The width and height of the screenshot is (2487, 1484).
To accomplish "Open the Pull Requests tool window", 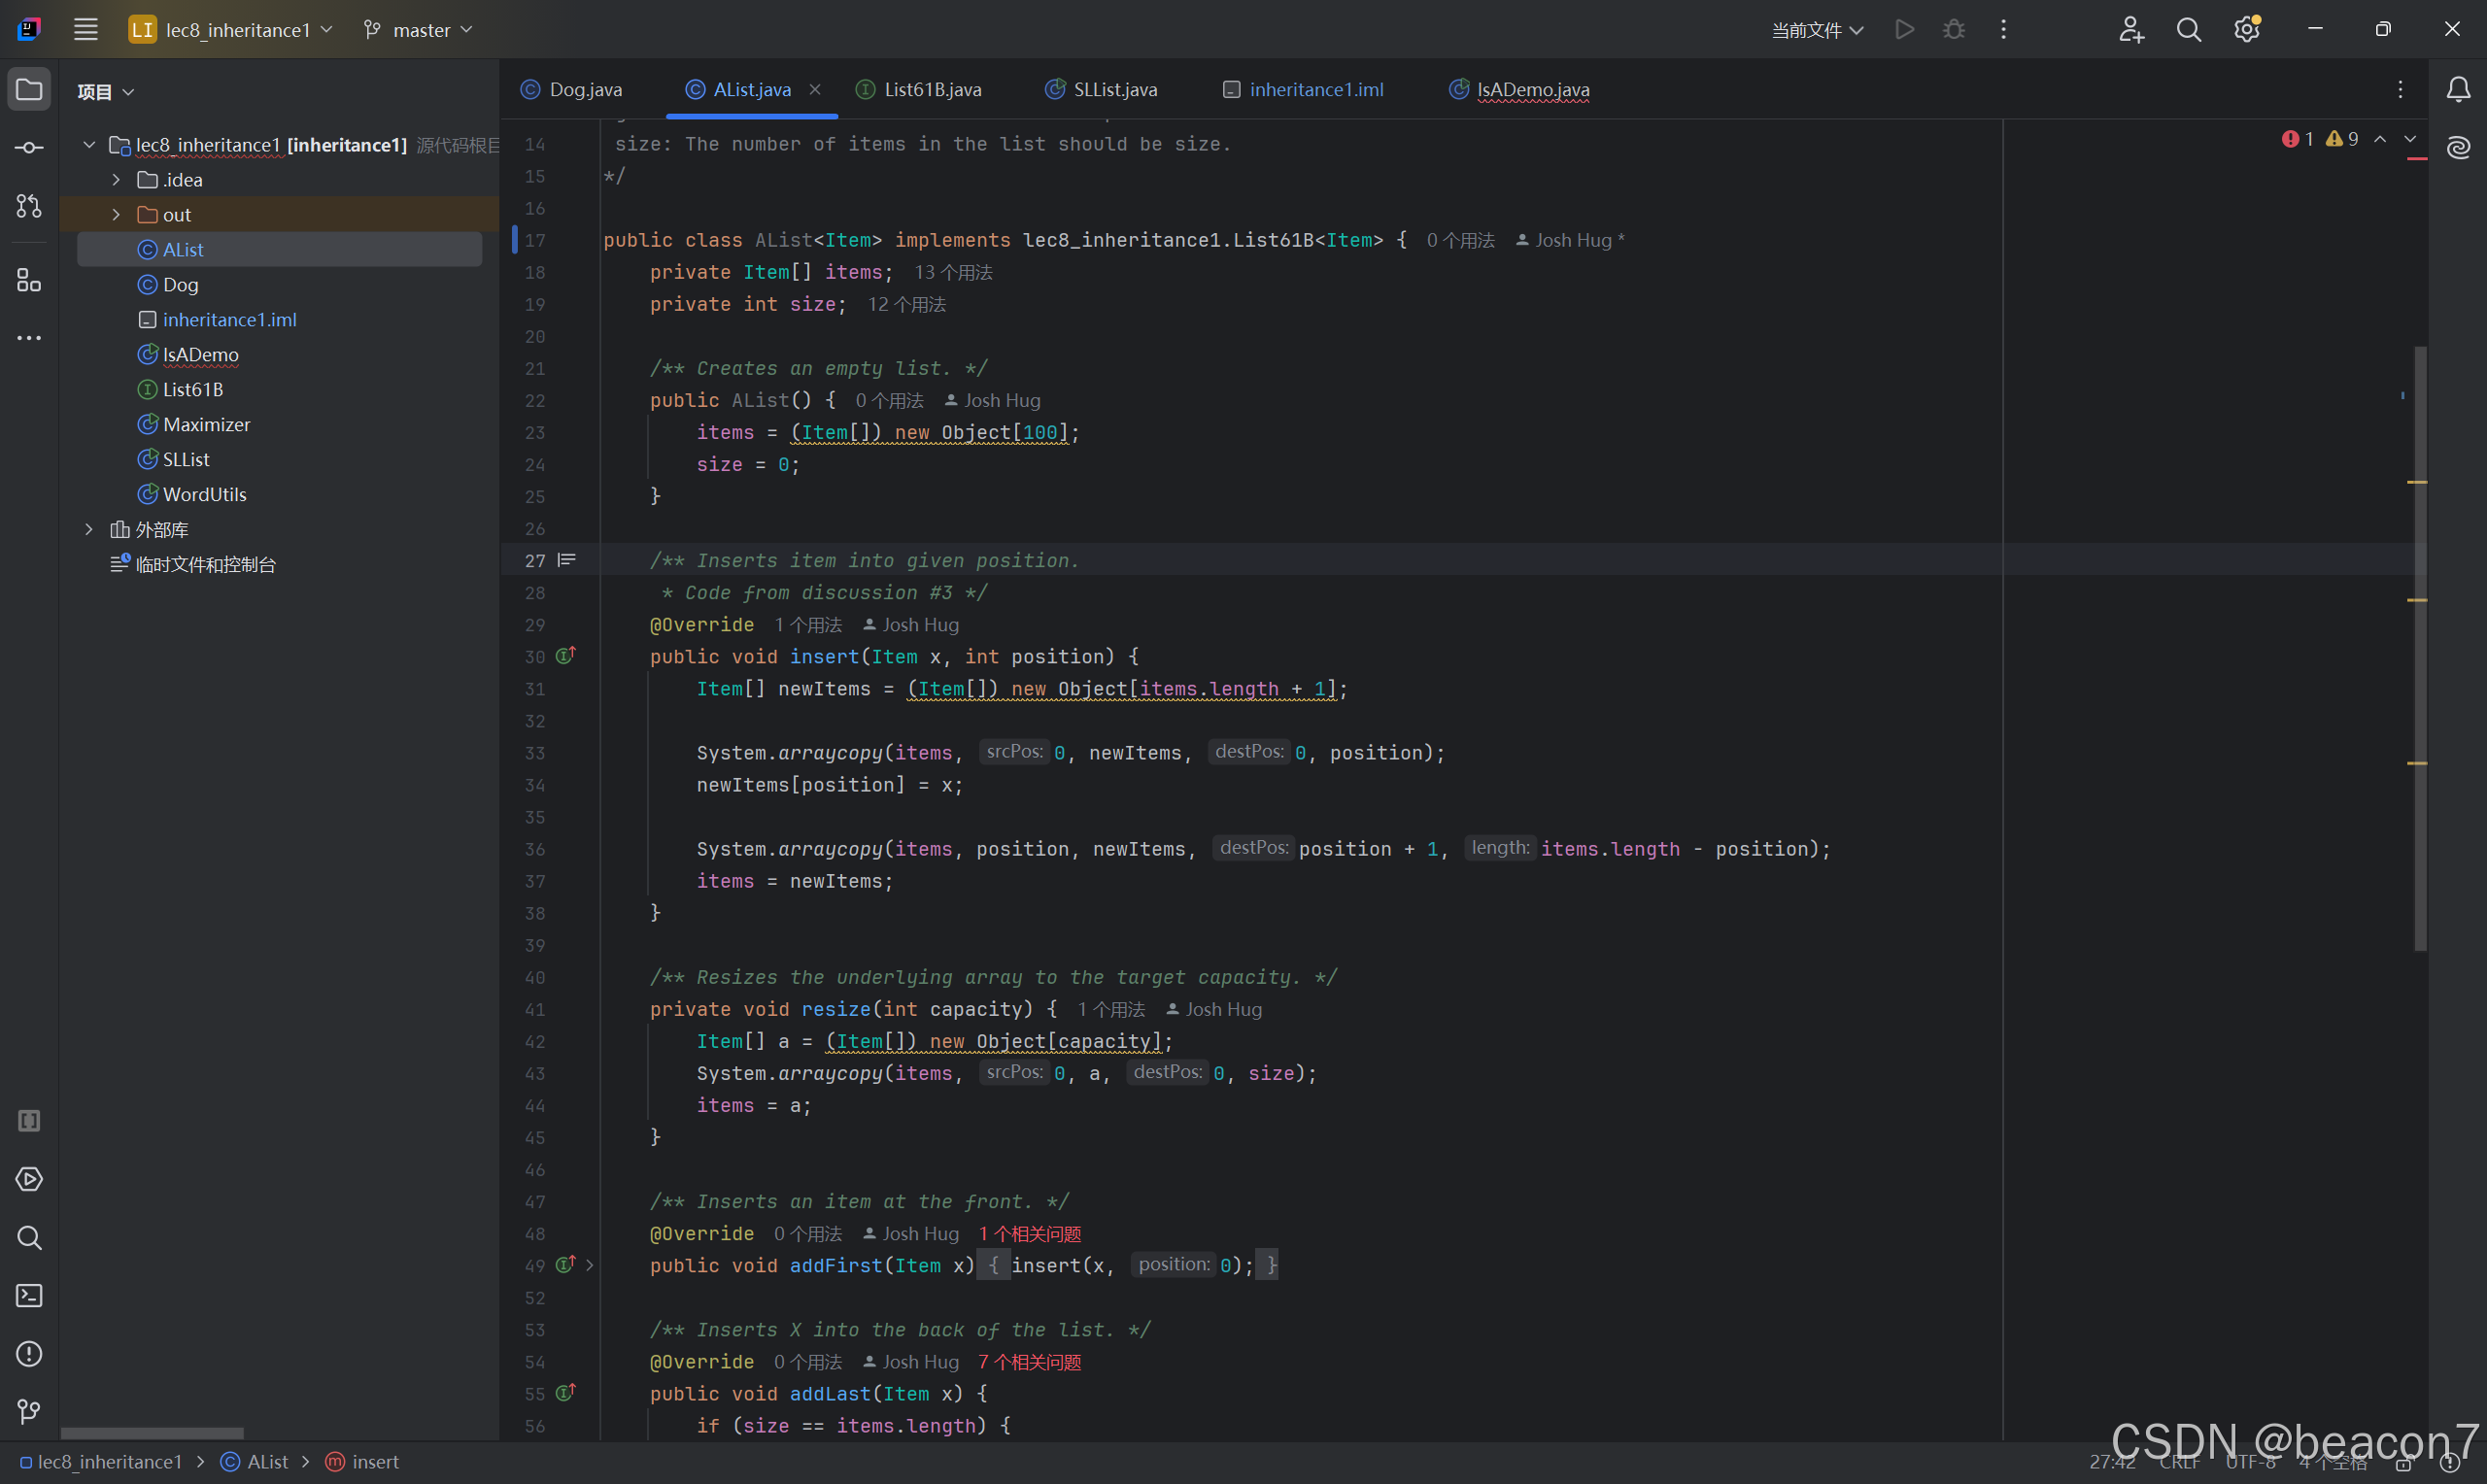I will [29, 206].
